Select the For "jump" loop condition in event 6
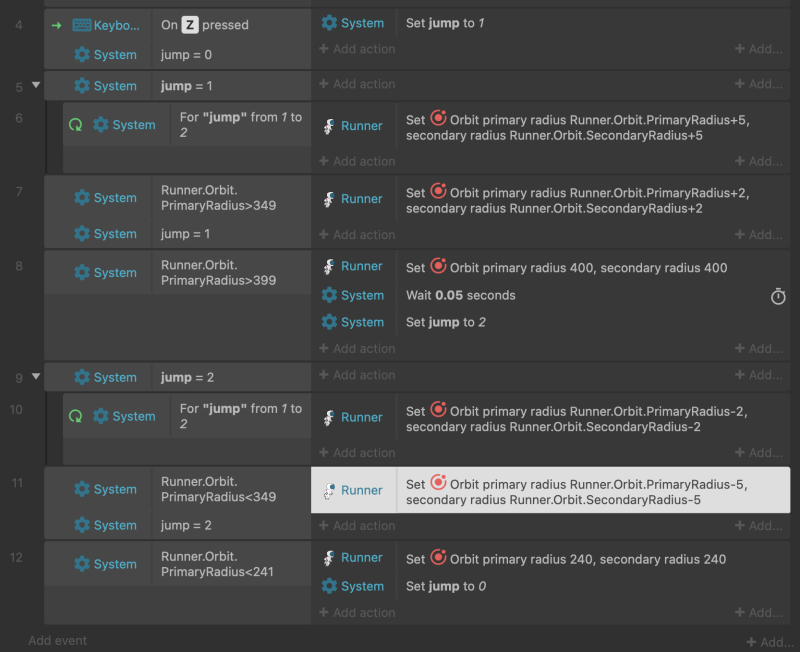Viewport: 800px width, 652px height. pos(241,124)
